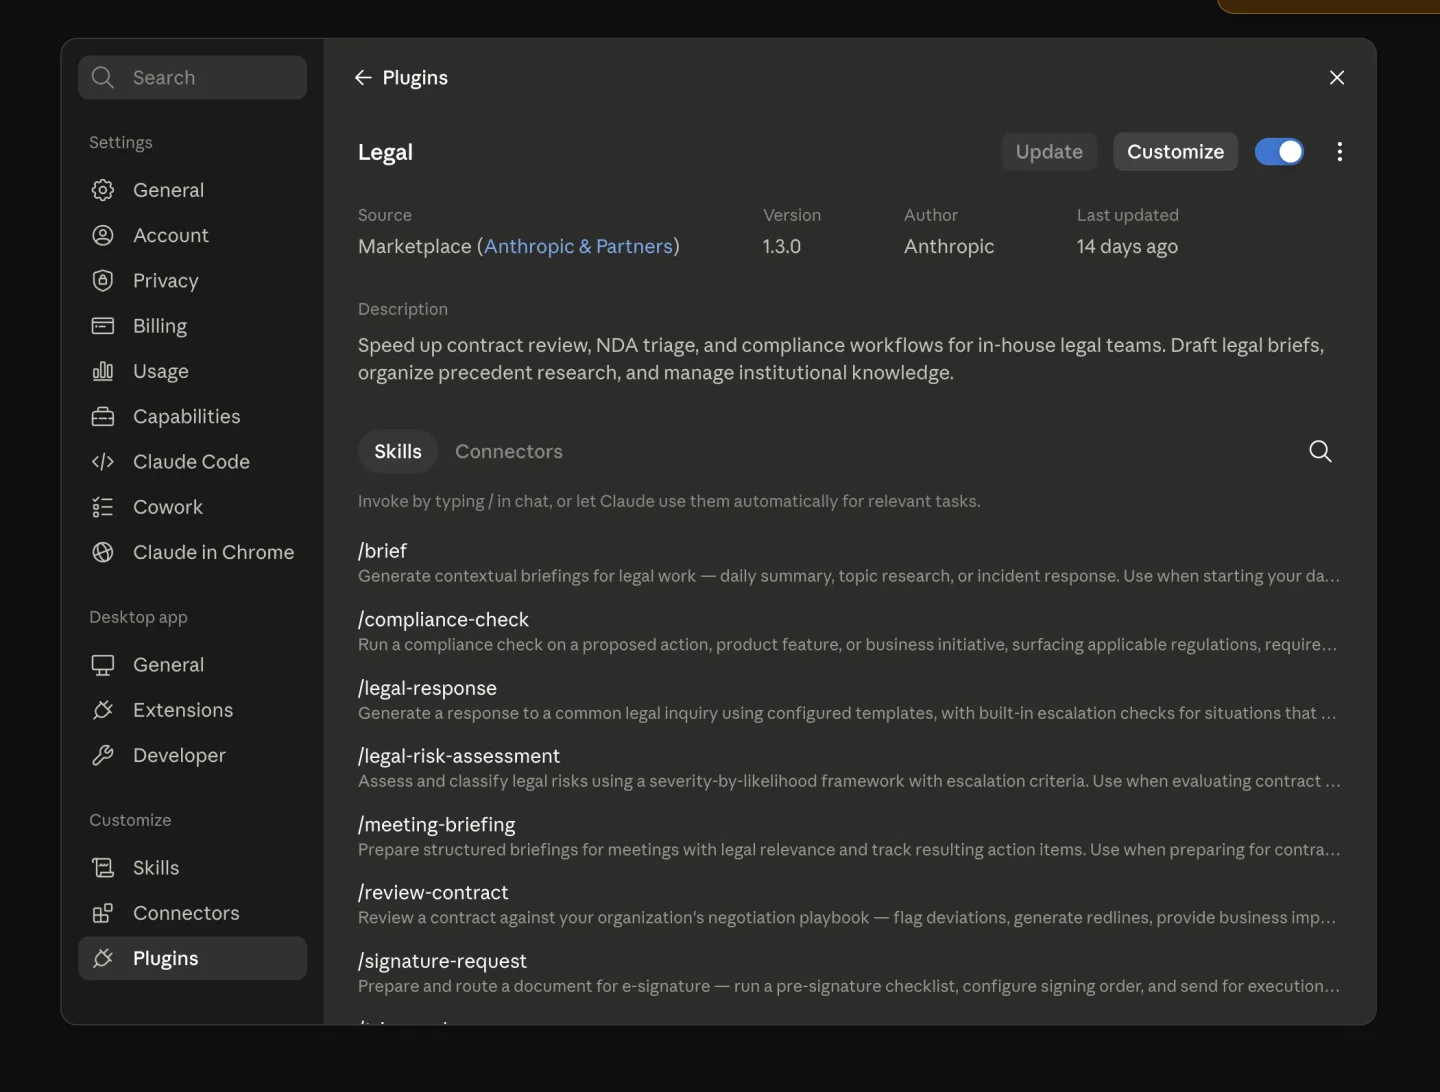Screen dimensions: 1440x1092
Task: Open Privacy settings
Action: point(192,280)
